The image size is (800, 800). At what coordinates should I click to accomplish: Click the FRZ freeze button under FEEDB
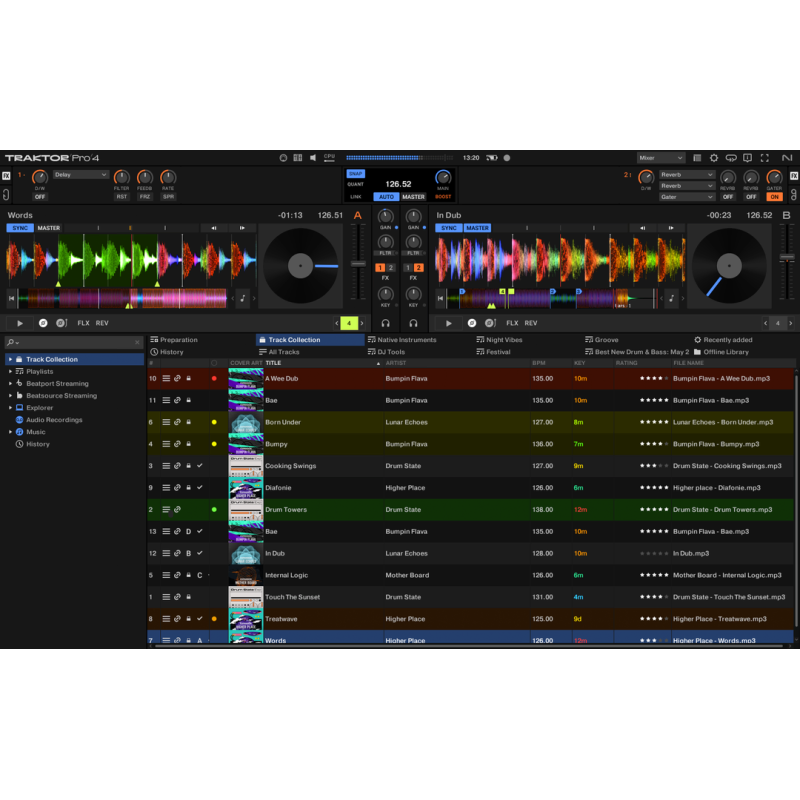[145, 197]
